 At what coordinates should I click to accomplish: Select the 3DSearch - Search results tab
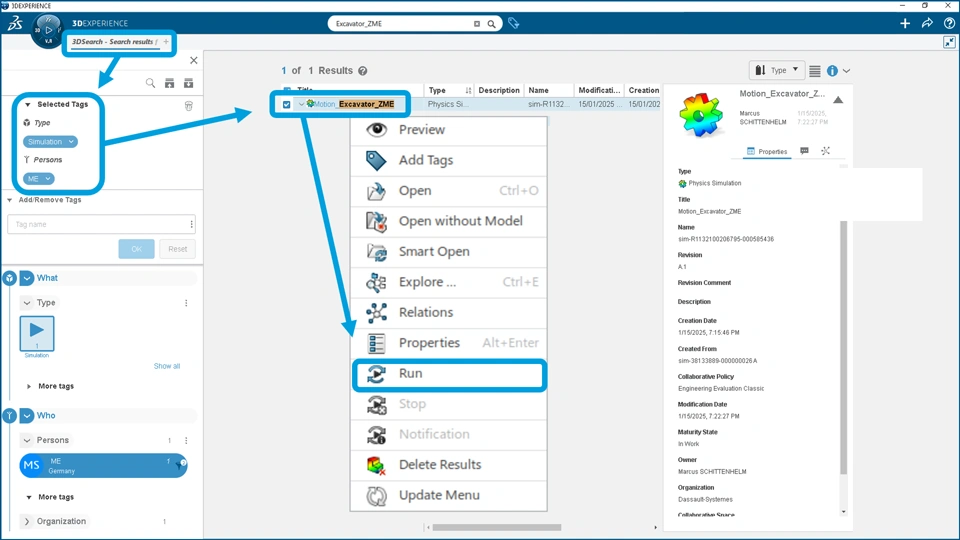(112, 42)
